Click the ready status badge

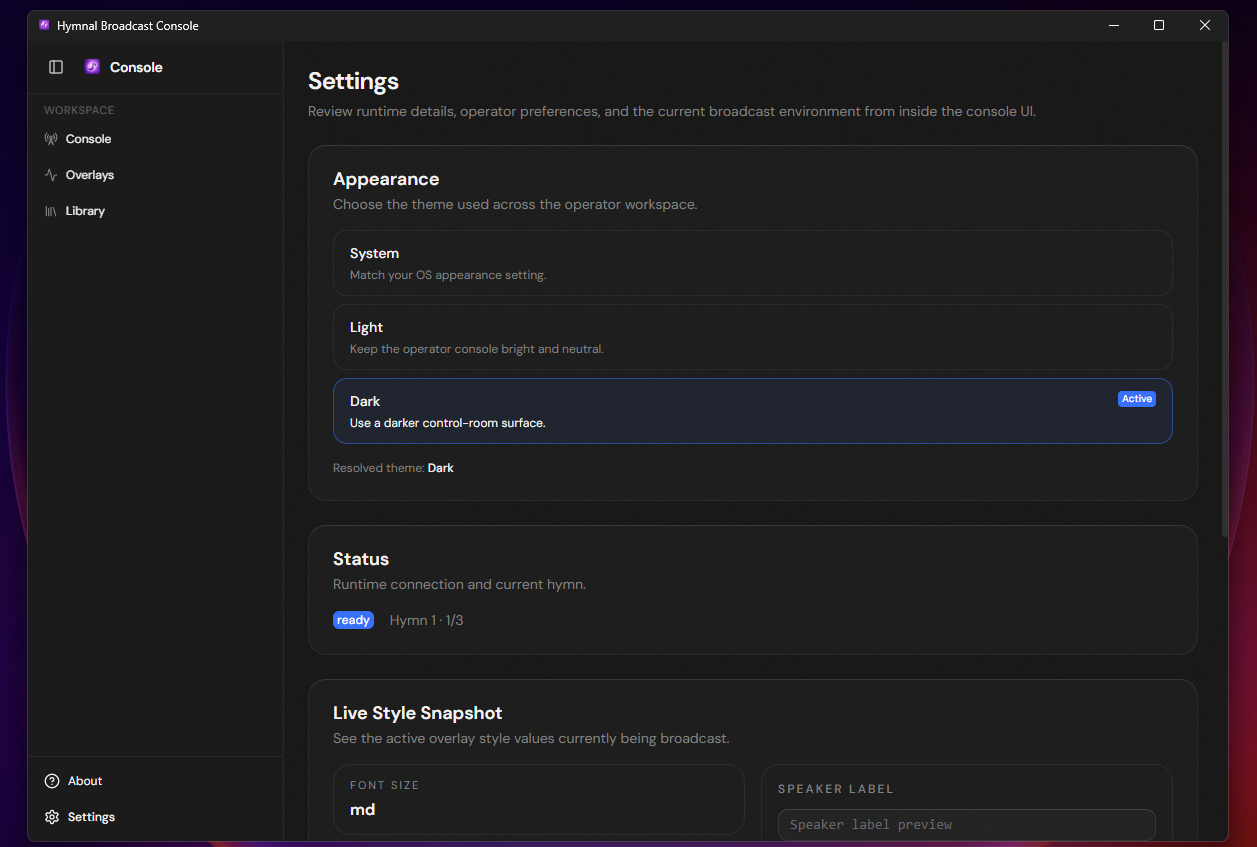pos(353,620)
